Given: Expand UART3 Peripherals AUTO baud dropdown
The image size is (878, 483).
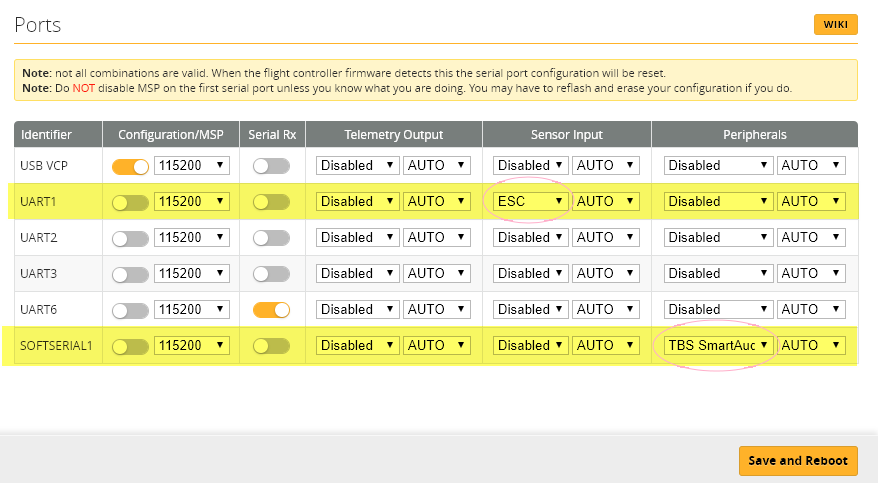Looking at the screenshot, I should (x=811, y=273).
